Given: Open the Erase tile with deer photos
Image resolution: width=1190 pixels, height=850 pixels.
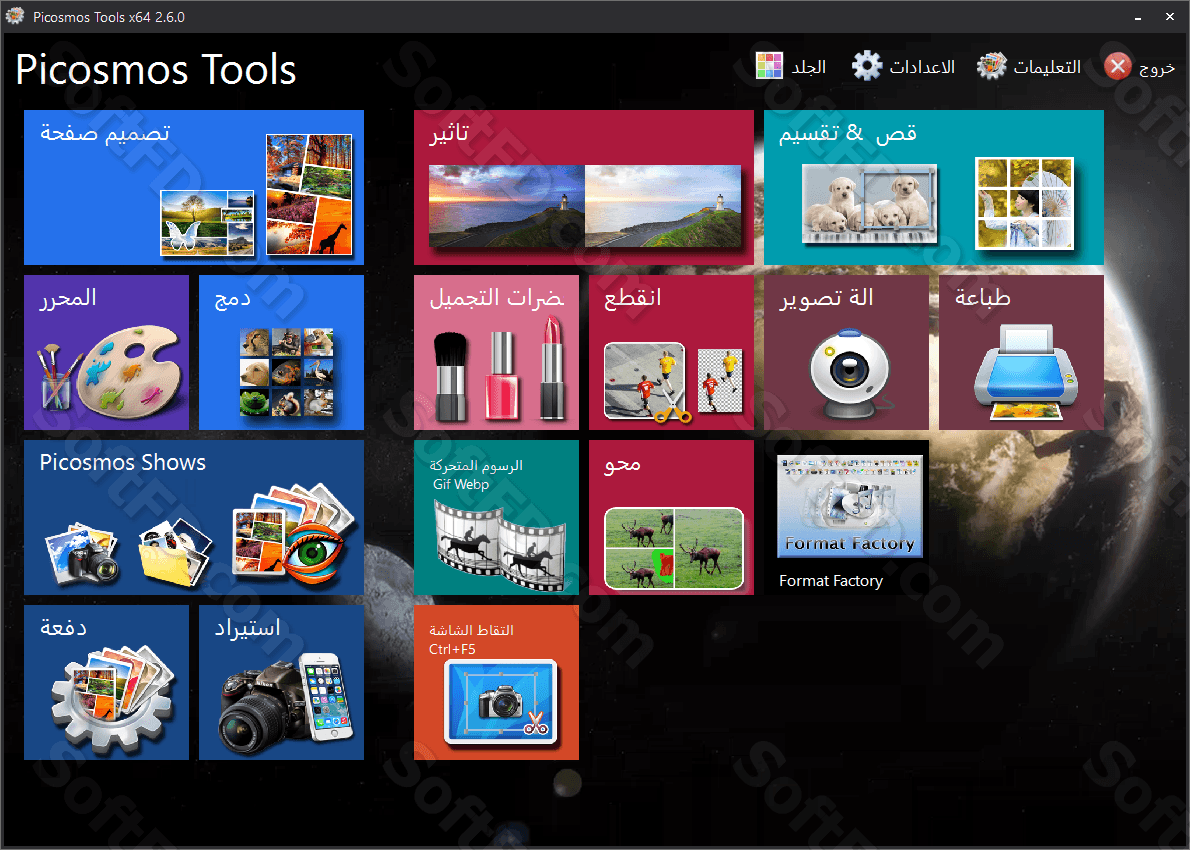Looking at the screenshot, I should 671,518.
